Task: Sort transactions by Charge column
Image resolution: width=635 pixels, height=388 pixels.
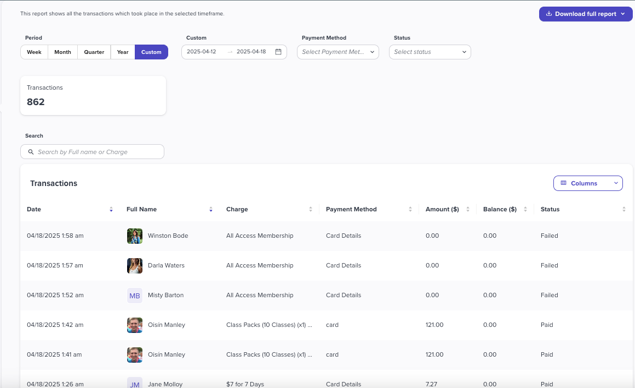Action: coord(310,209)
